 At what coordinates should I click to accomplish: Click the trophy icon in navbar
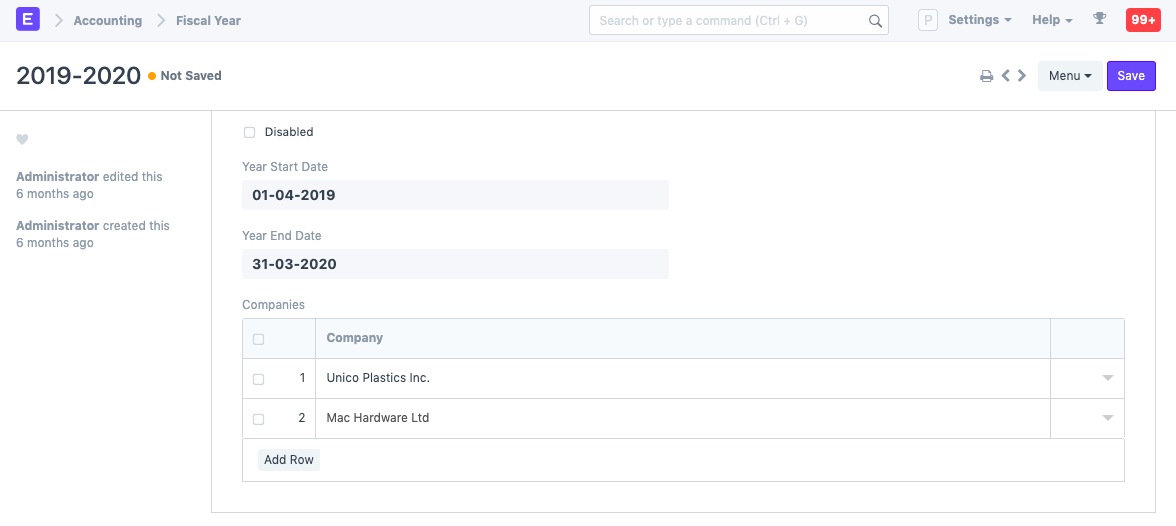point(1100,20)
